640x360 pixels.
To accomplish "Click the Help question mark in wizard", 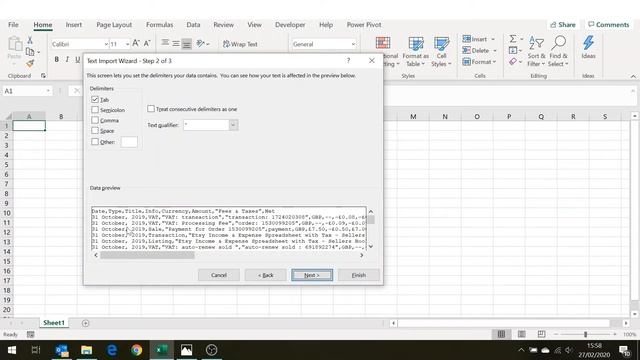I will [x=348, y=60].
